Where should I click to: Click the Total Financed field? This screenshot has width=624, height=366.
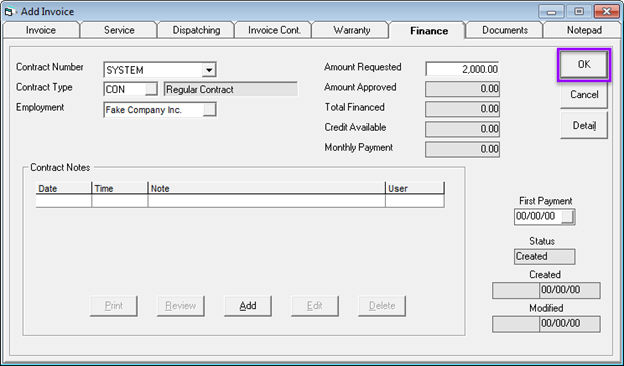pos(462,109)
